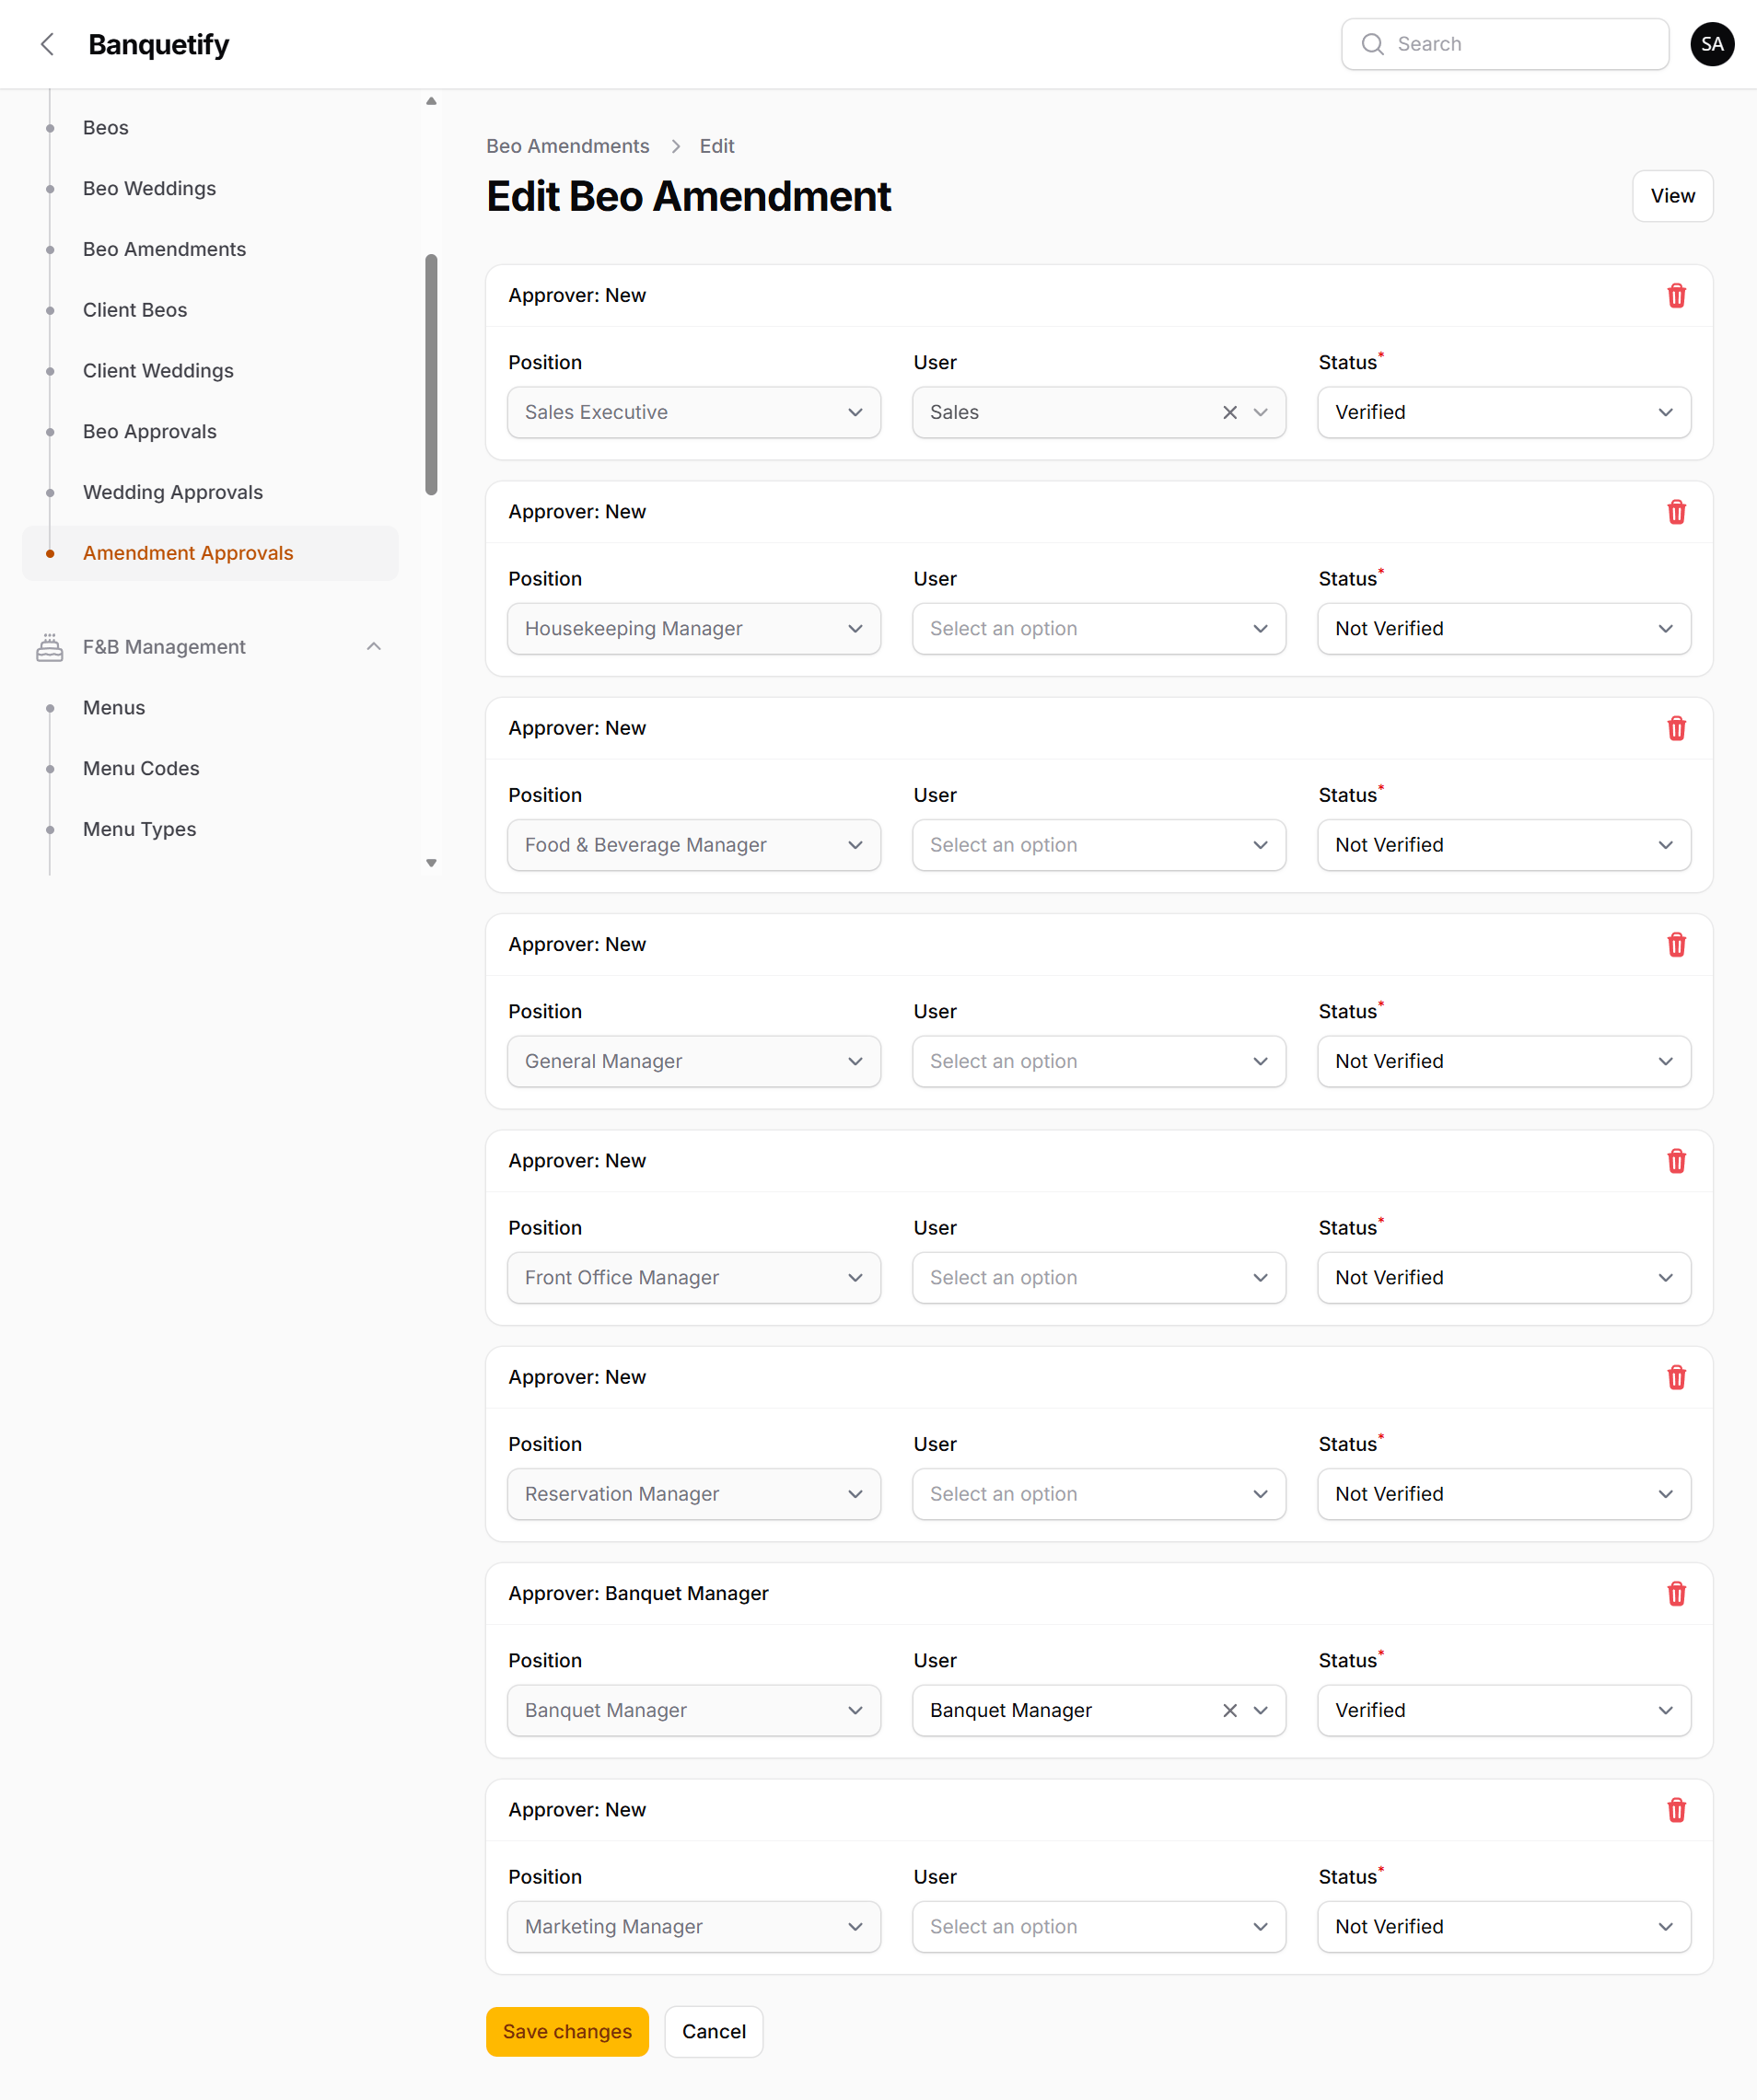Open status dropdown for Reservation Manager
Viewport: 1757px width, 2100px height.
(1503, 1494)
